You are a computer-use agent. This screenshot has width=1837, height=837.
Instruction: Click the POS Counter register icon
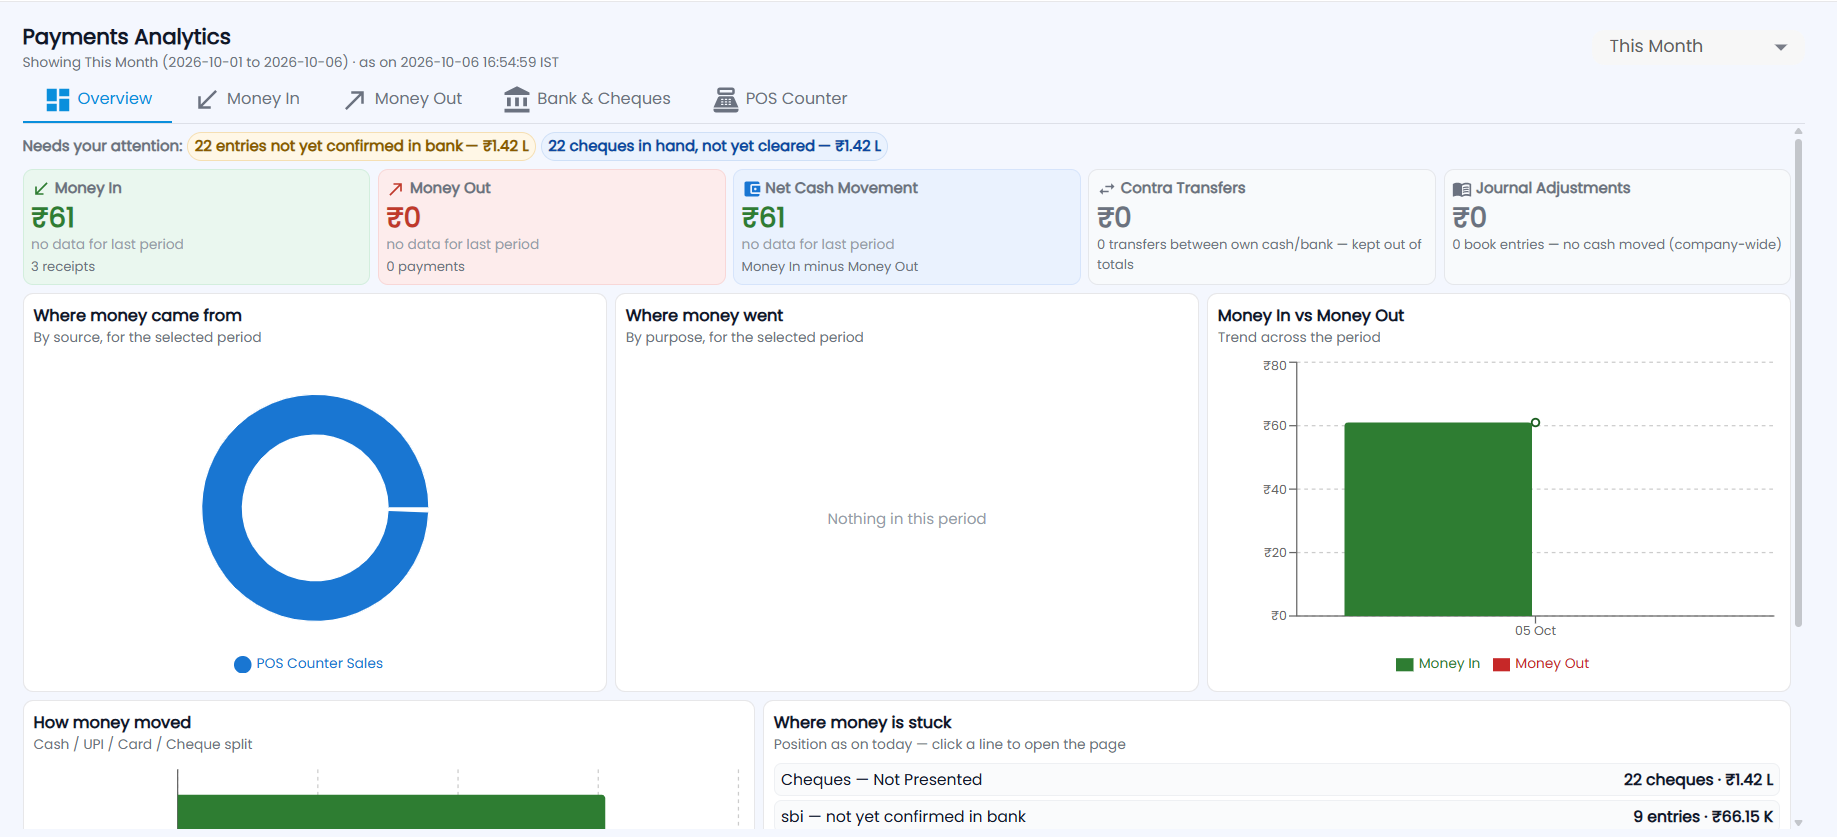click(x=725, y=99)
